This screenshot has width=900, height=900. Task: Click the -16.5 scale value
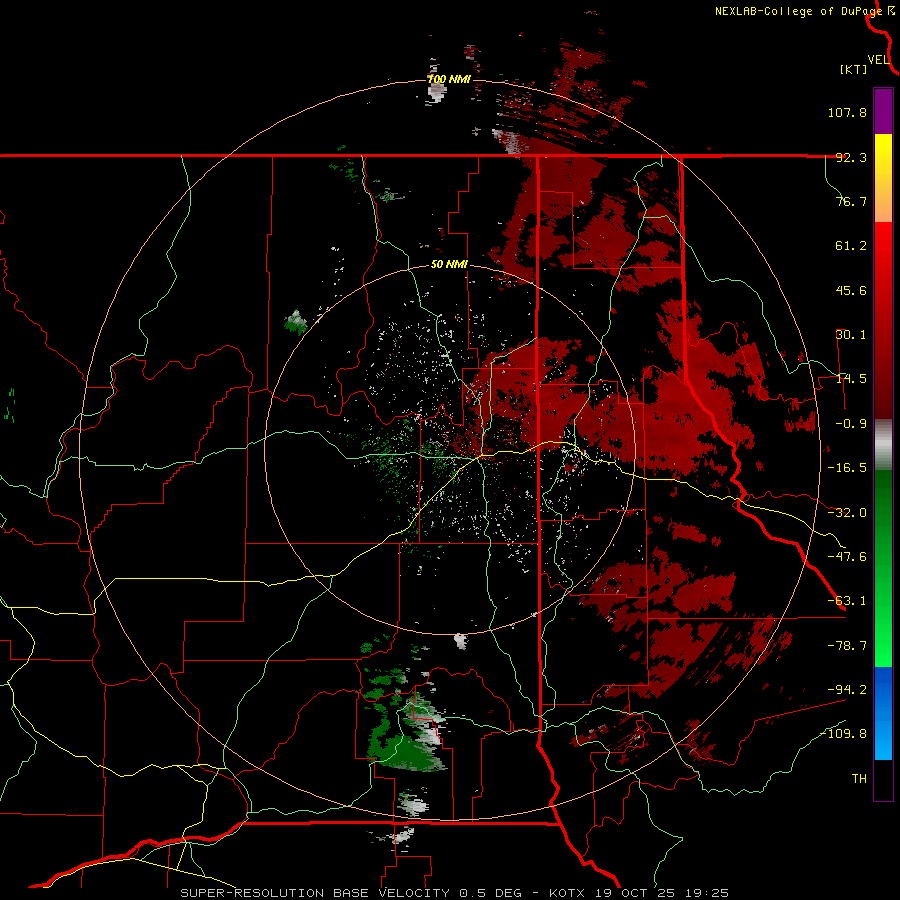tap(847, 468)
